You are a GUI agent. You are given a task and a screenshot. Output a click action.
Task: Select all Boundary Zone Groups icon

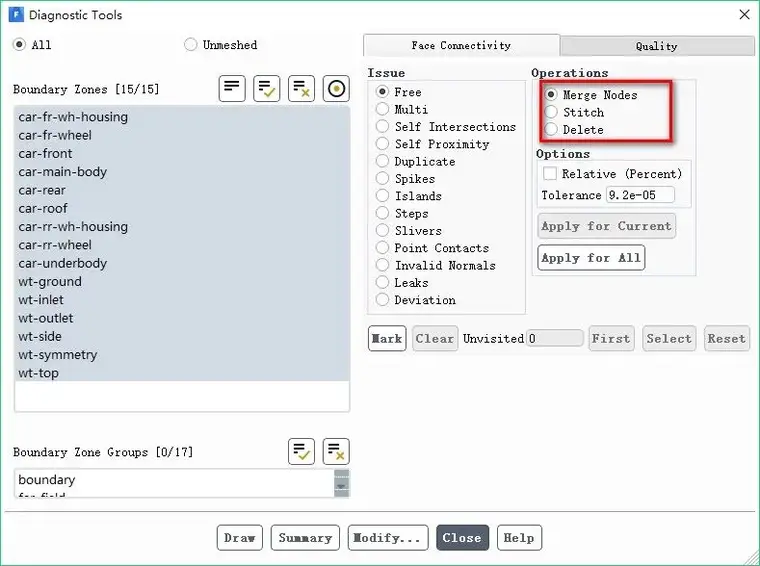pyautogui.click(x=301, y=452)
